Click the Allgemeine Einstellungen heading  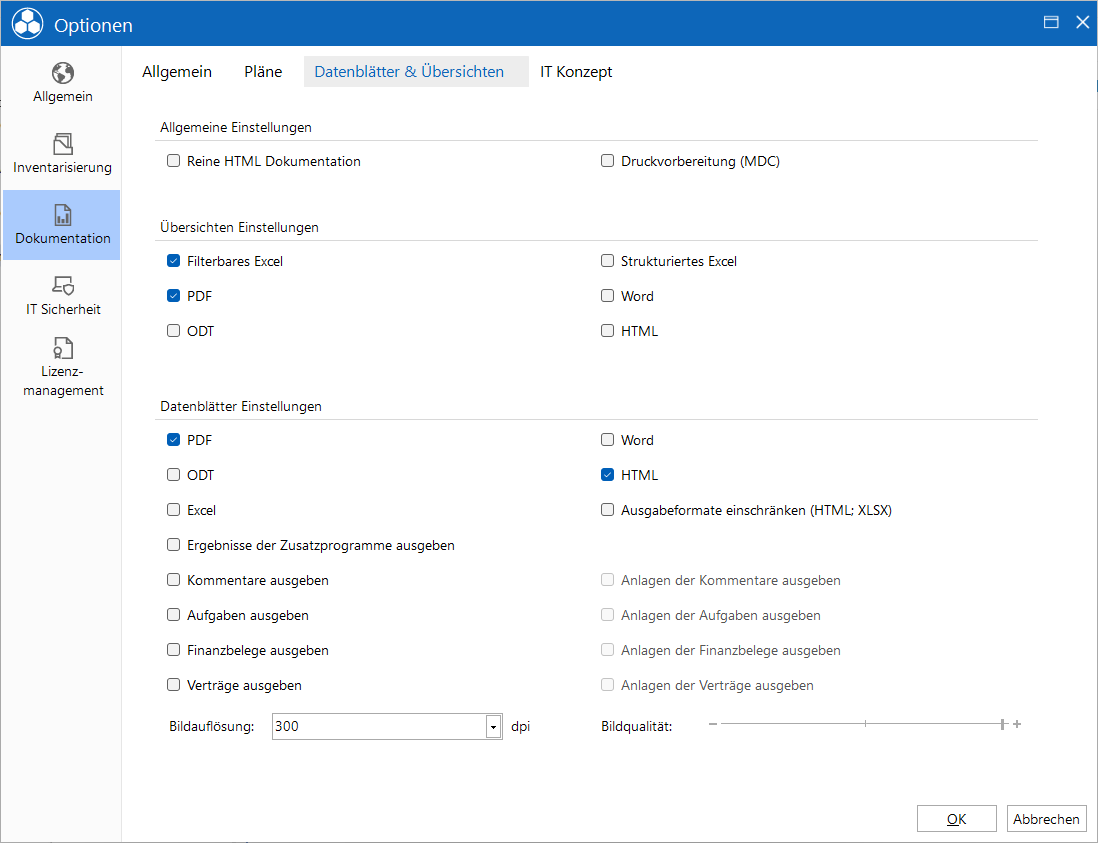pyautogui.click(x=236, y=127)
